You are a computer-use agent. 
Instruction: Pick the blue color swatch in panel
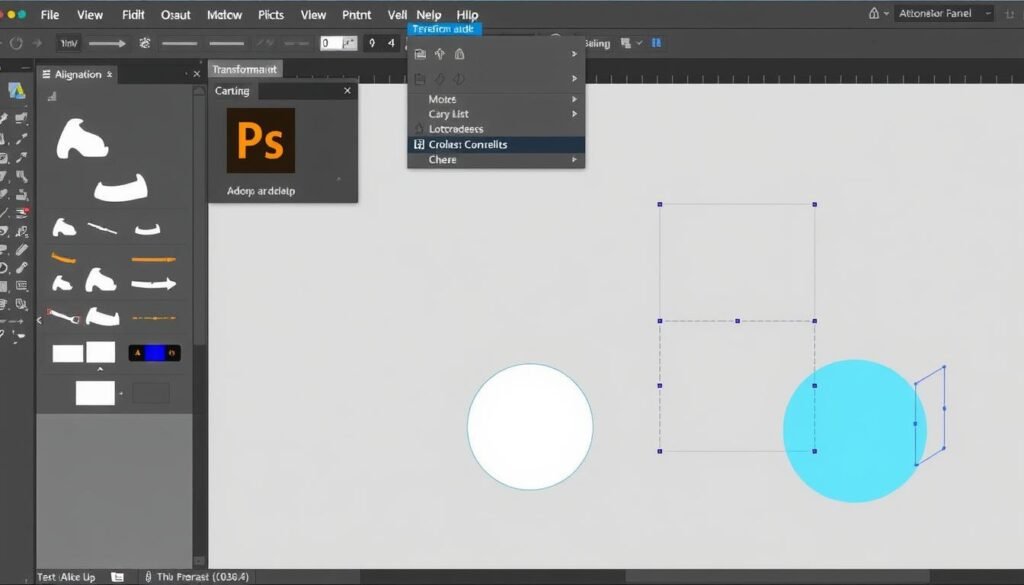coord(155,353)
